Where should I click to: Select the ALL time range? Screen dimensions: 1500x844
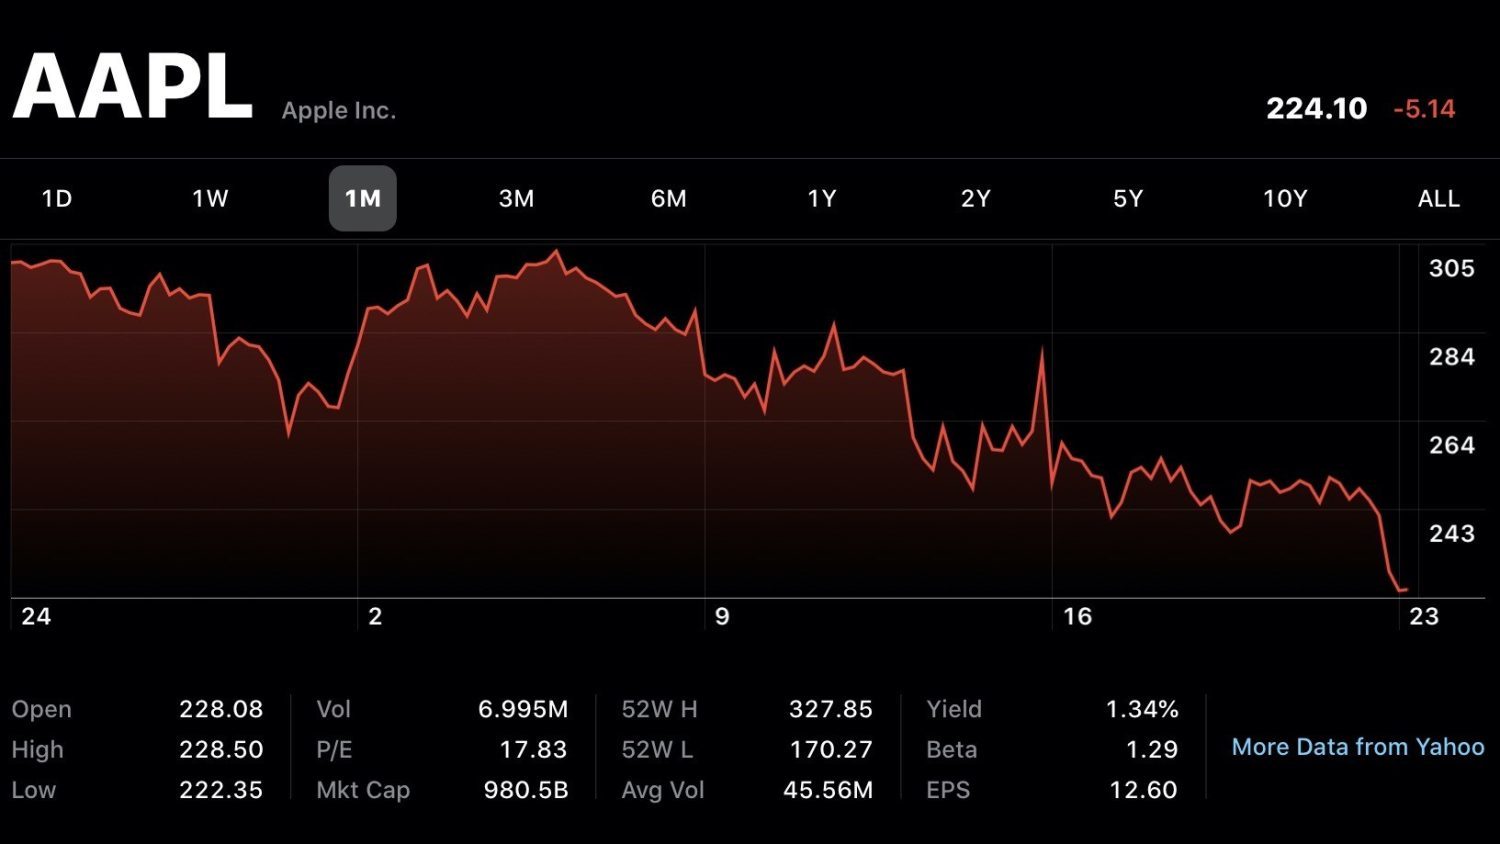click(x=1437, y=198)
